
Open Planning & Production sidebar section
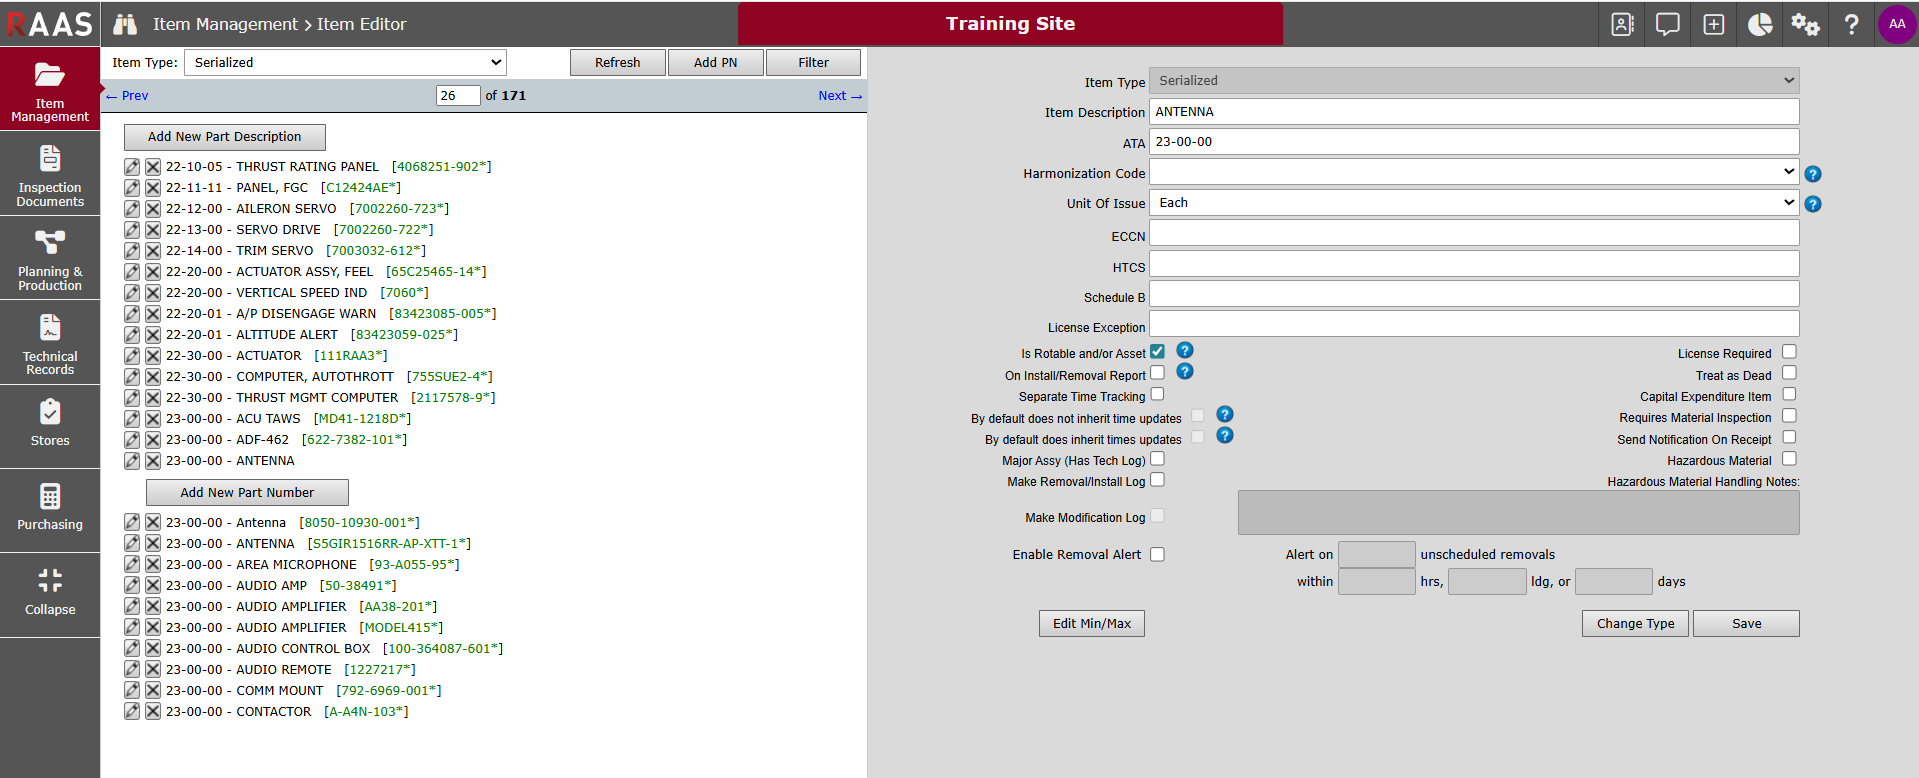coord(50,257)
